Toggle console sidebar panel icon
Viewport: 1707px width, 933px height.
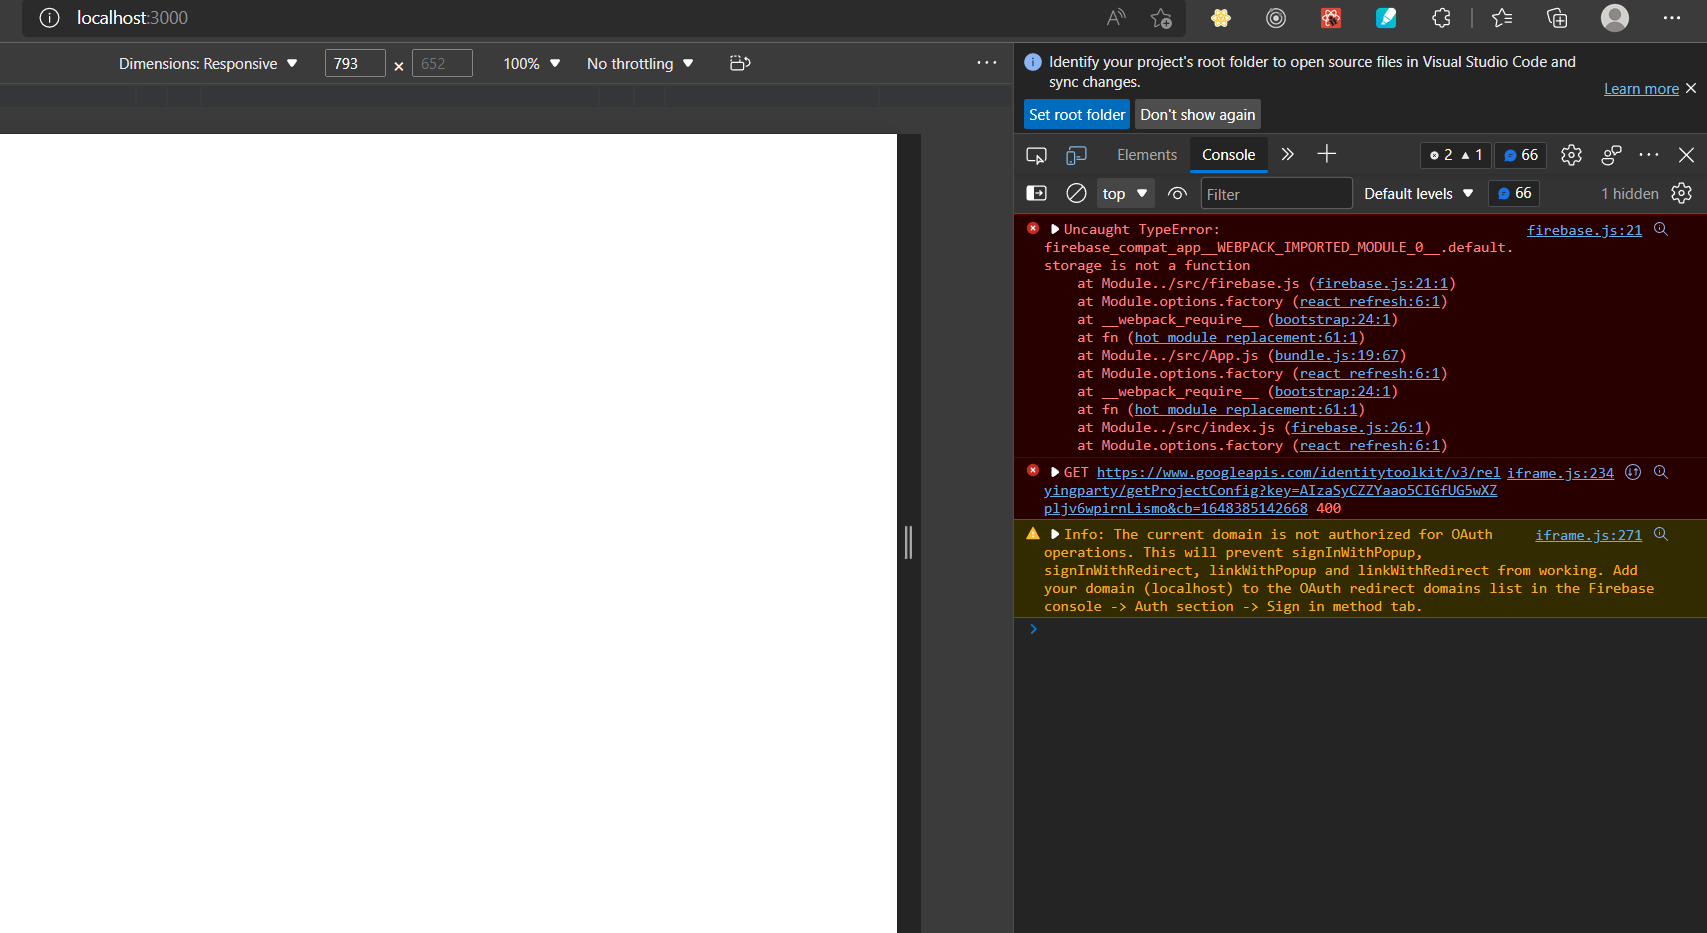click(1037, 193)
